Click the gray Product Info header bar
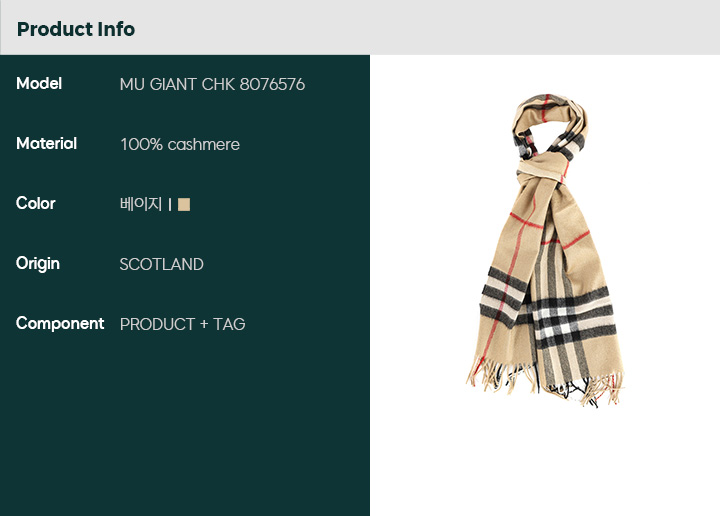This screenshot has height=516, width=720. click(x=360, y=28)
